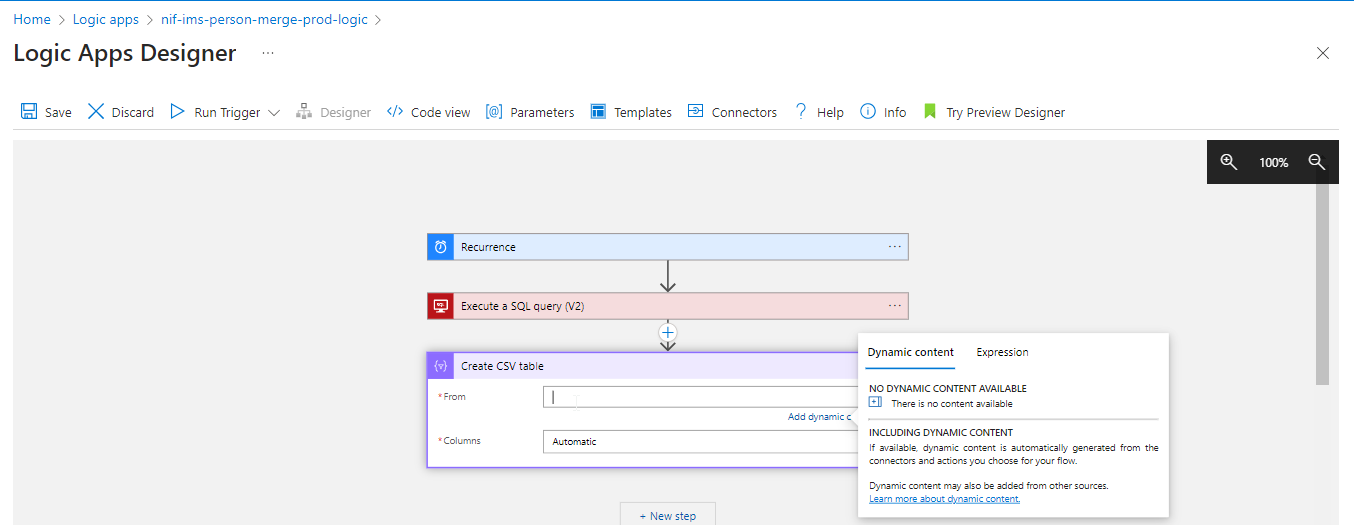Viewport: 1354px width, 525px height.
Task: Open Code view from the toolbar
Action: (428, 112)
